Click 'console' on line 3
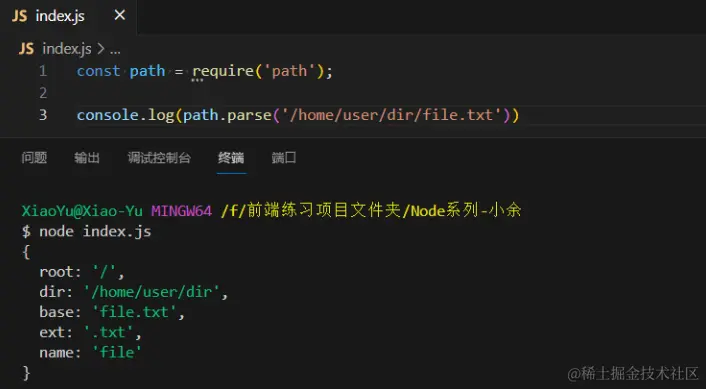 click(107, 115)
